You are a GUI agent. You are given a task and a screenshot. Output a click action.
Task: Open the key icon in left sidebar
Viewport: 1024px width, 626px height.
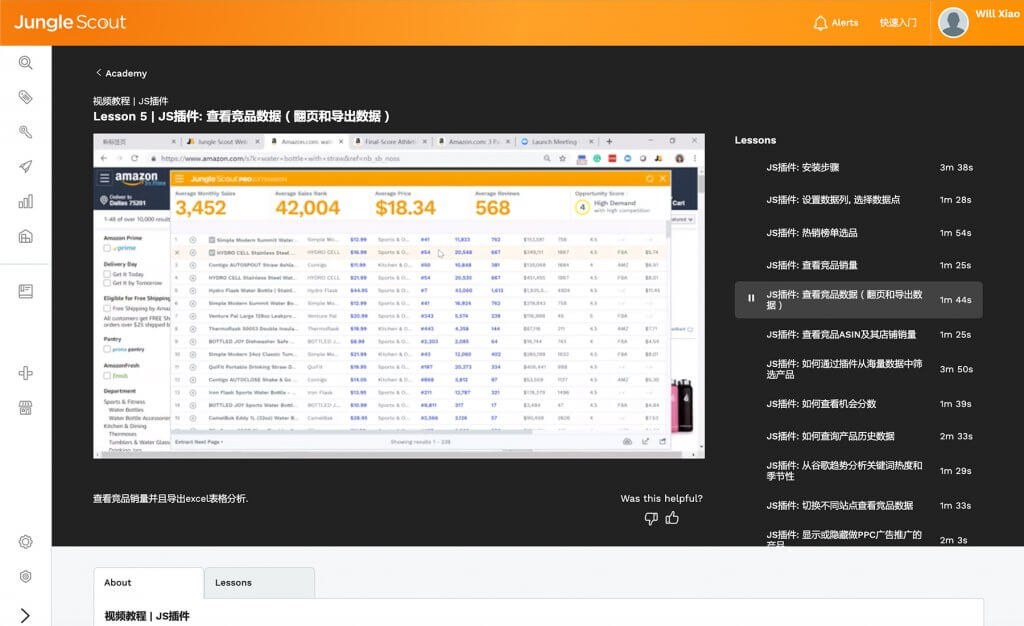[25, 132]
